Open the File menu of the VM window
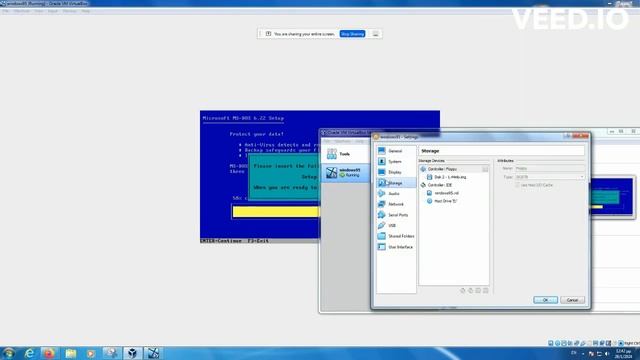The height and width of the screenshot is (360, 640). 5,11
